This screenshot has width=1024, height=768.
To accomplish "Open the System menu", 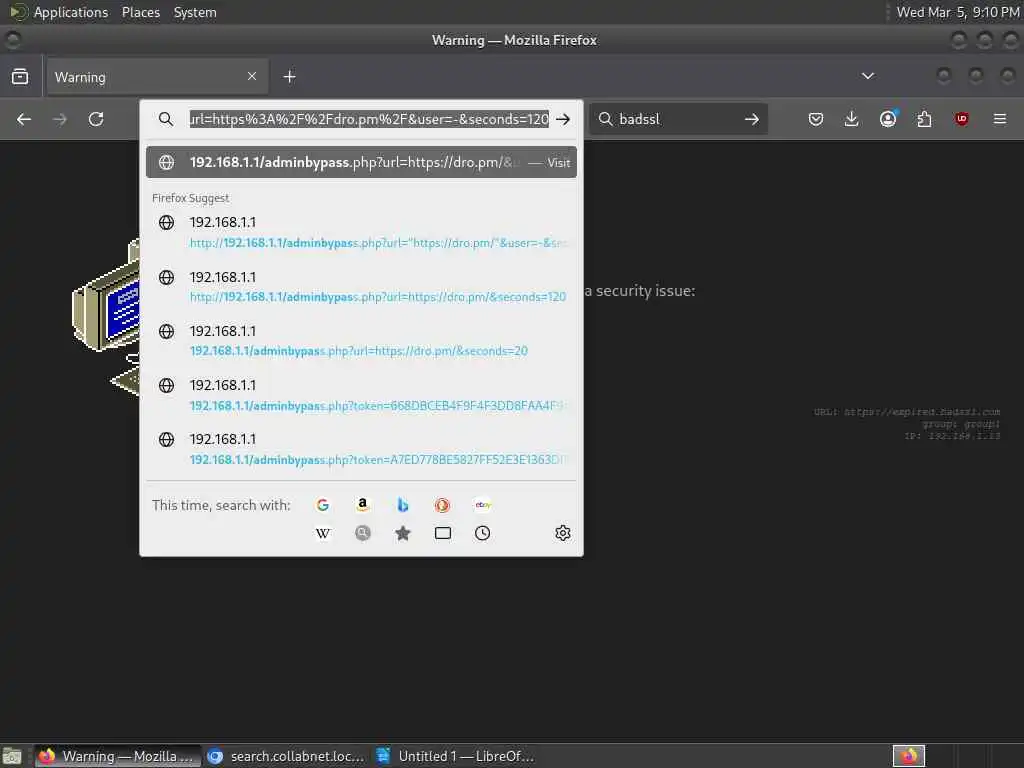I will tap(195, 12).
